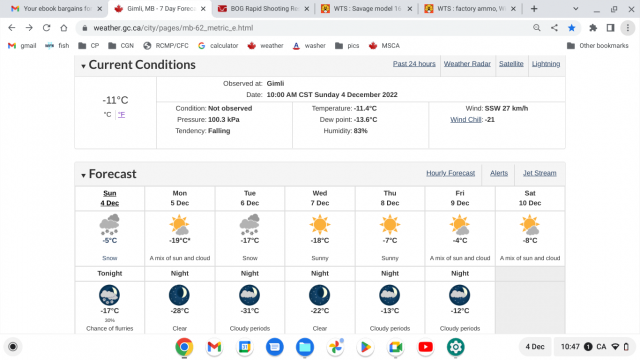Open the weather bookmark
This screenshot has width=640, height=360.
[265, 46]
